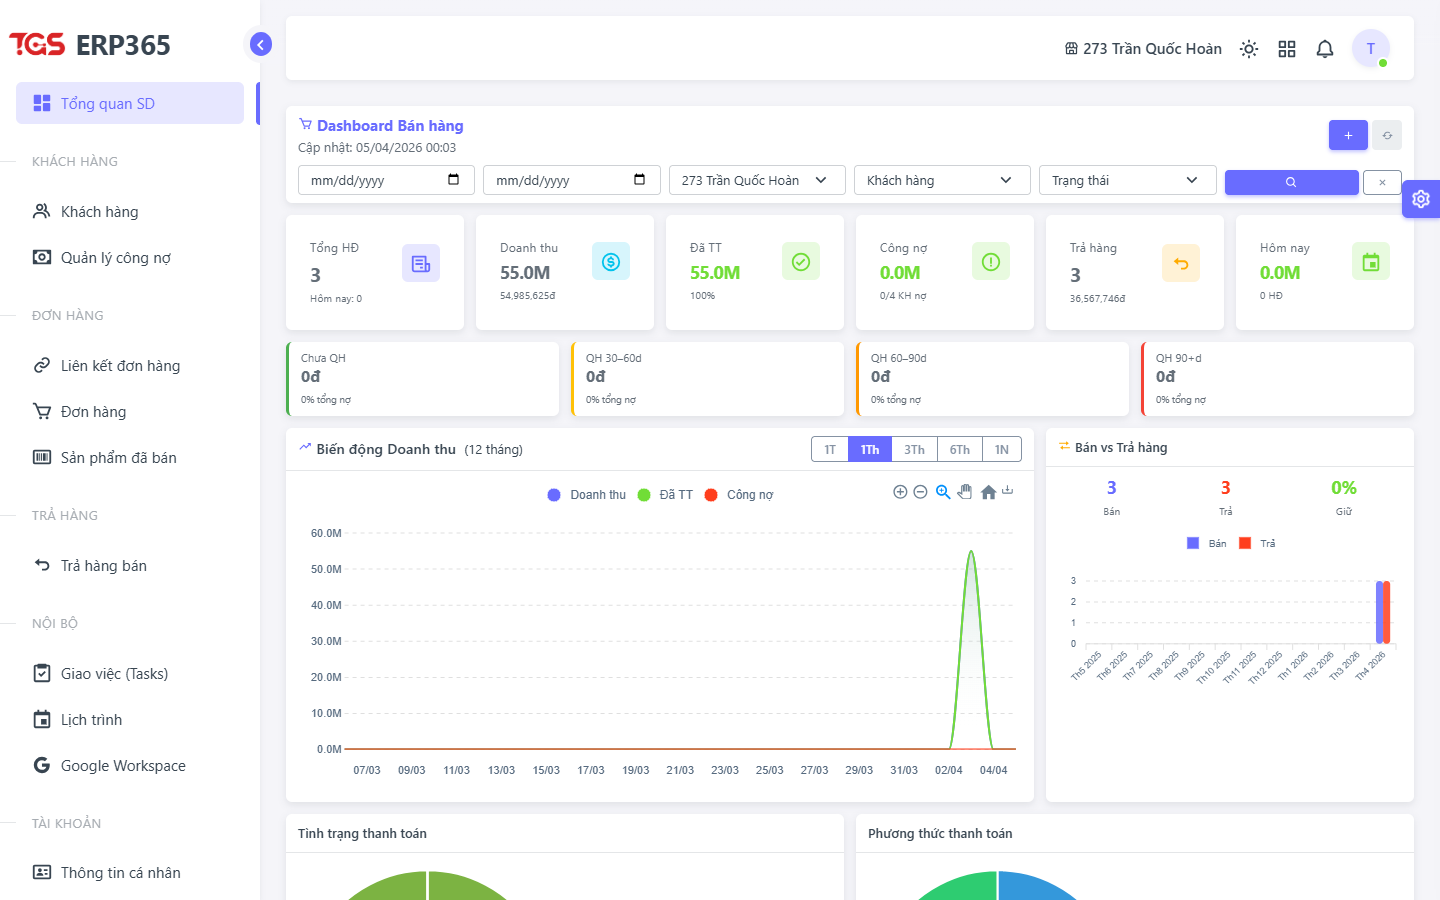Screen dimensions: 1440x900
Task: Open Google Workspace
Action: pyautogui.click(x=130, y=765)
